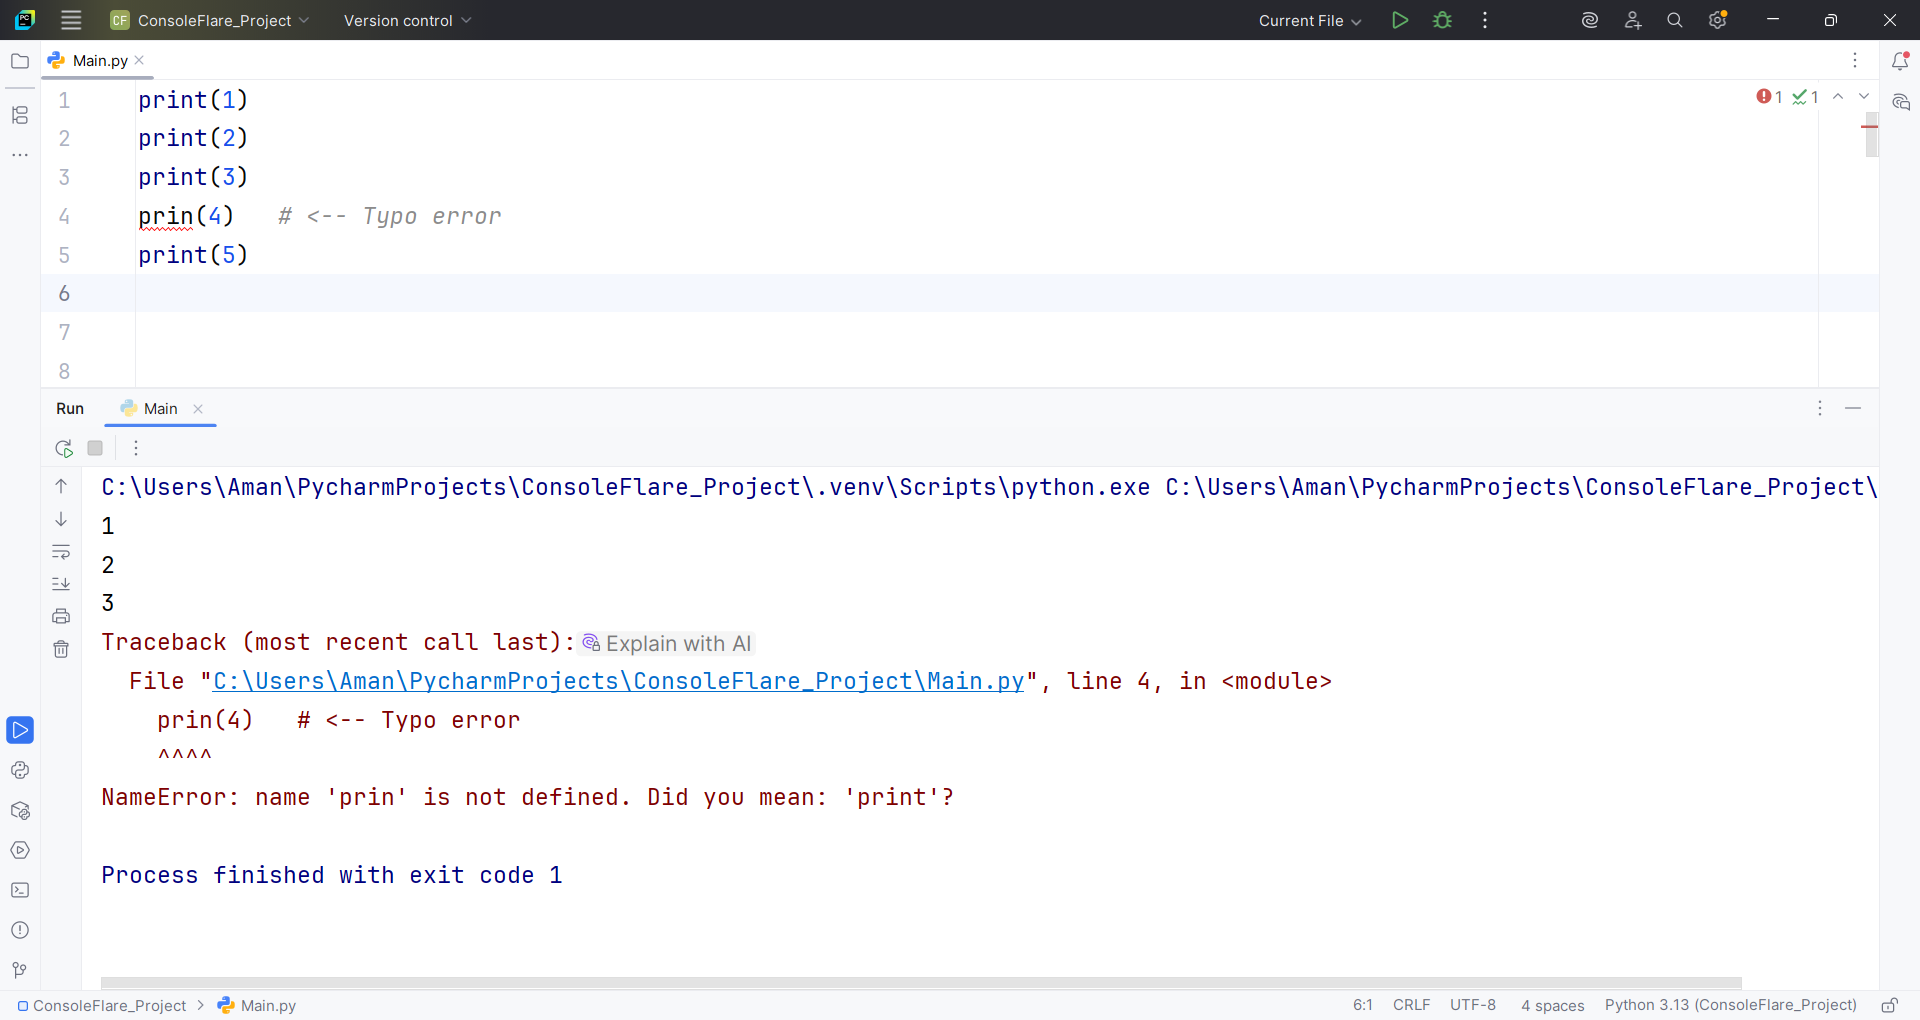The image size is (1920, 1020).
Task: Toggle soft-wrap in the console output
Action: [61, 552]
